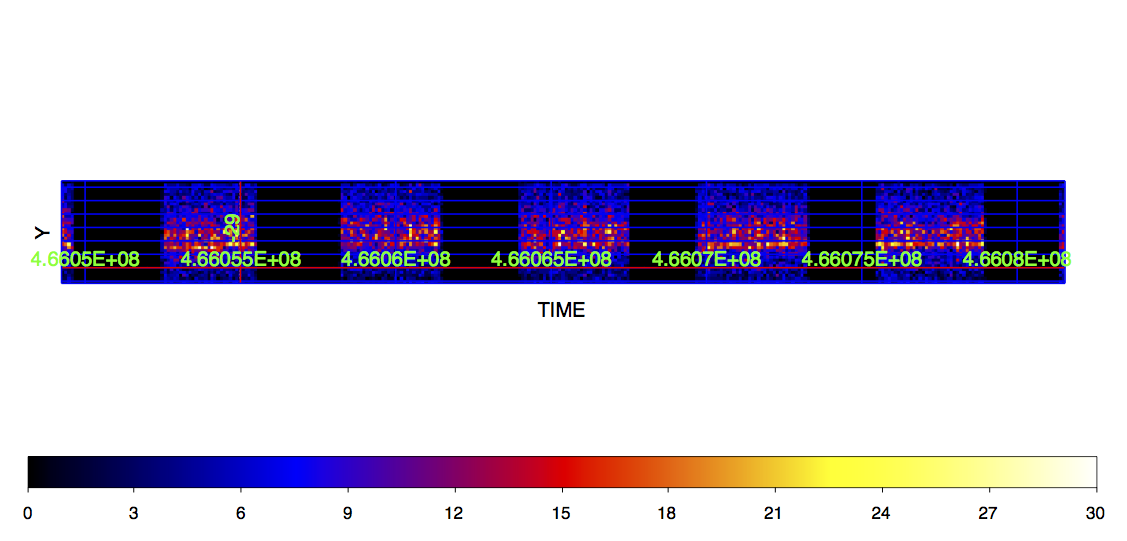Image resolution: width=1127 pixels, height=541 pixels.
Task: Select the green 29 grid label
Action: (232, 226)
